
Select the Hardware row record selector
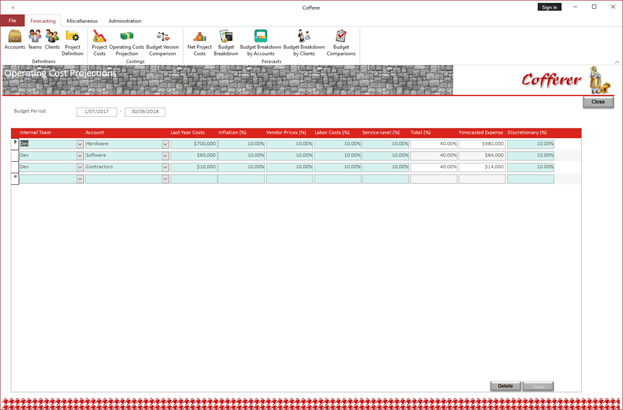tap(15, 144)
